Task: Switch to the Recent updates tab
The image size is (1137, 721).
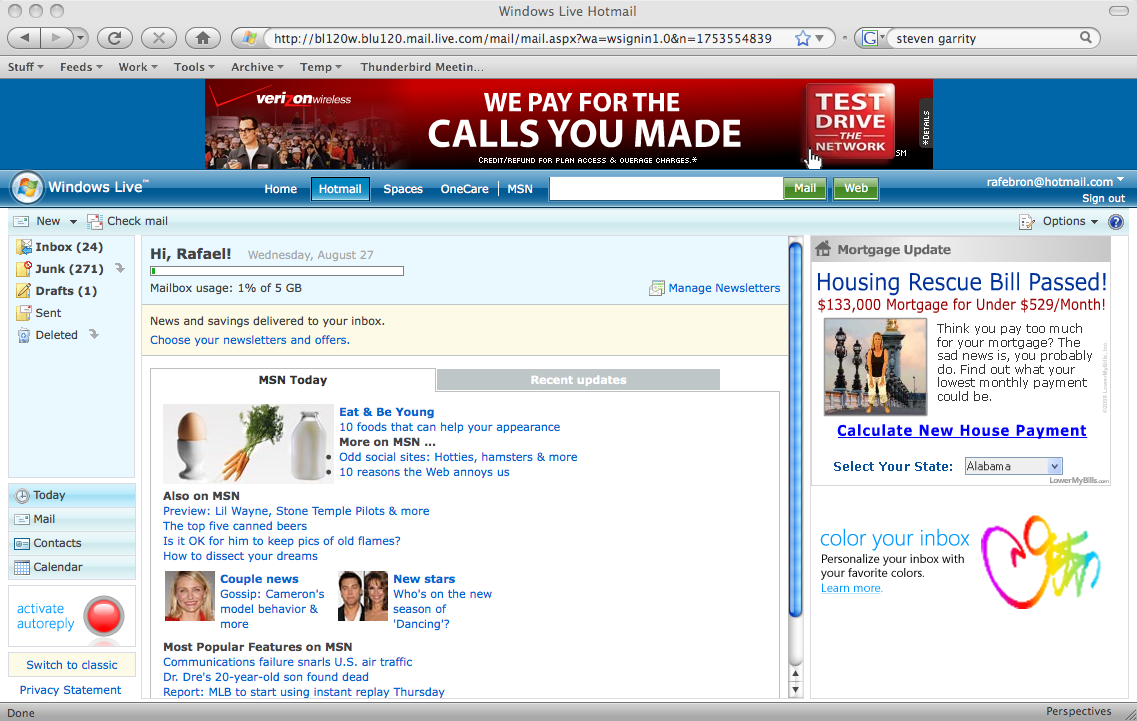Action: pos(578,380)
